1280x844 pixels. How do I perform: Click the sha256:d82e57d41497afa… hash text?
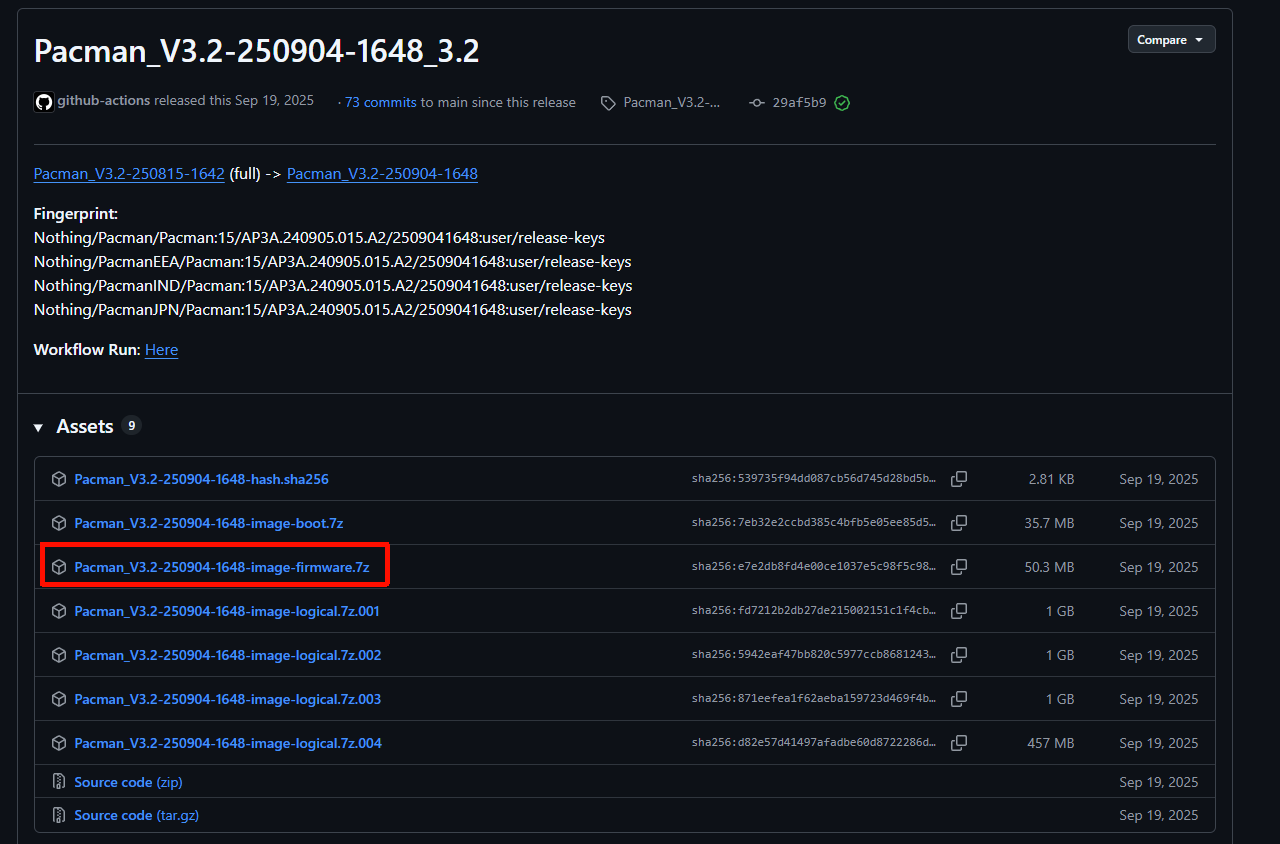click(x=814, y=743)
